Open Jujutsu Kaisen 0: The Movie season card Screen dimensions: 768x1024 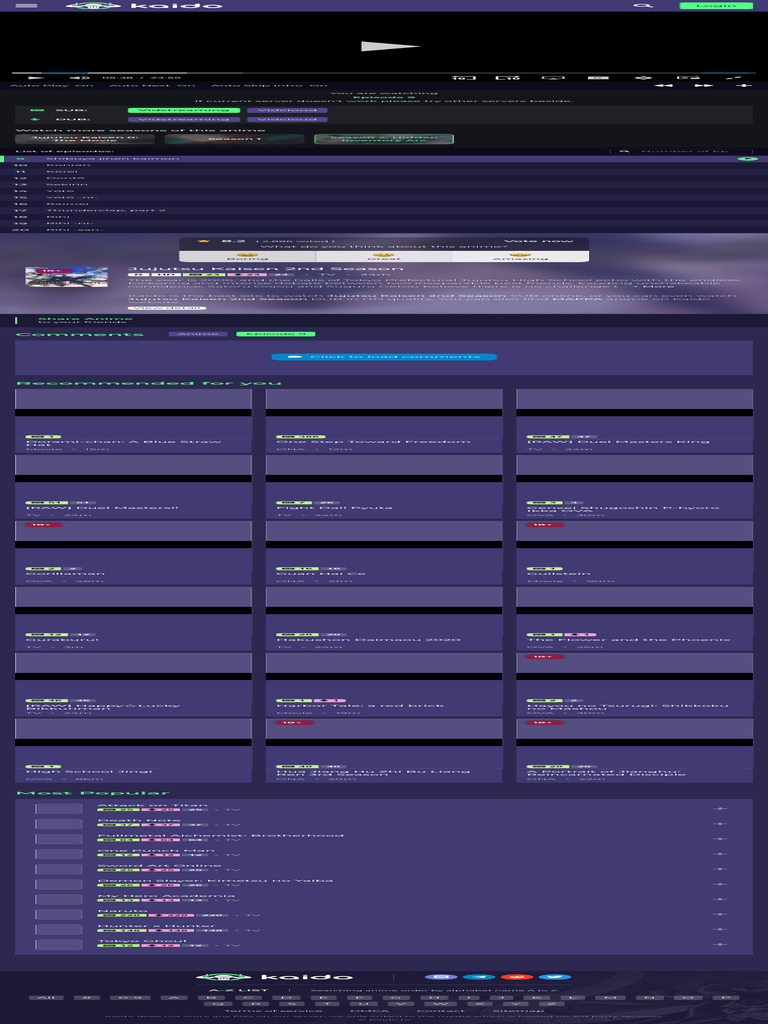tap(85, 139)
